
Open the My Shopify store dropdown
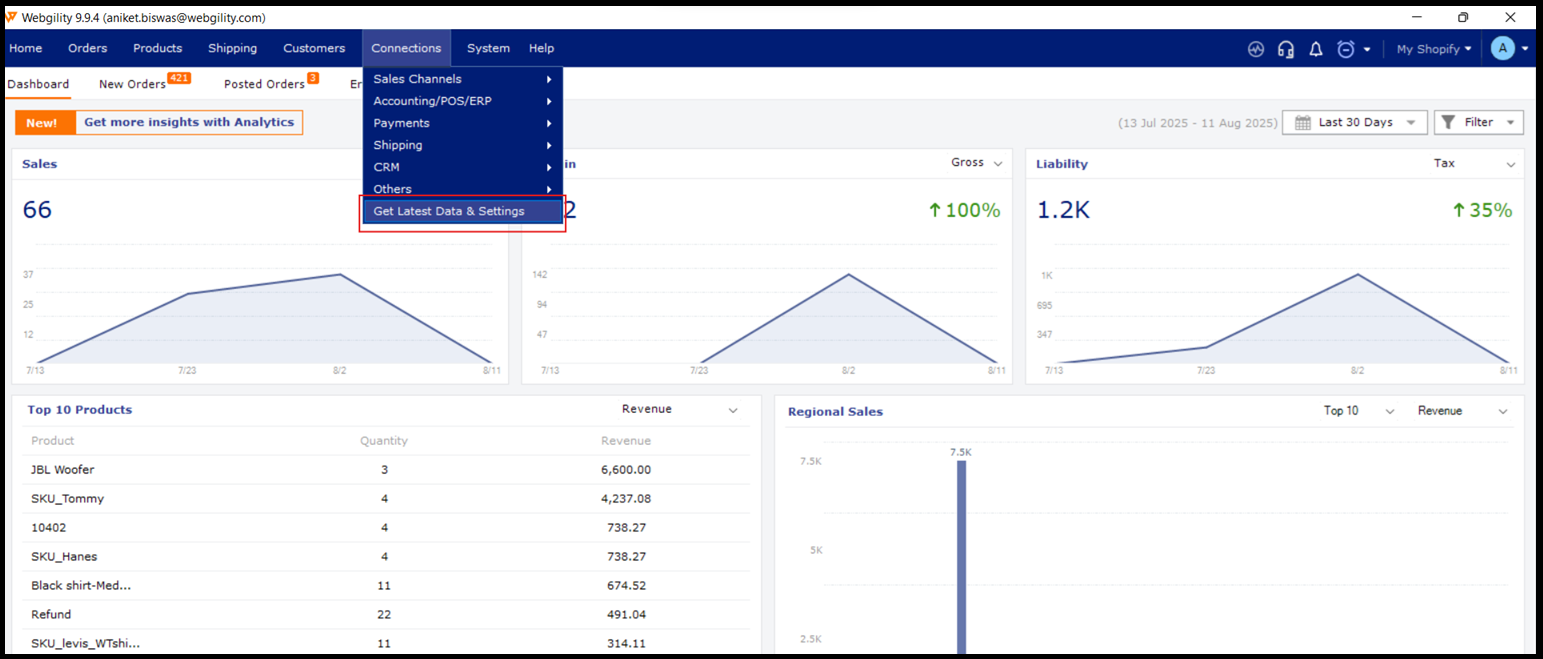tap(1433, 49)
